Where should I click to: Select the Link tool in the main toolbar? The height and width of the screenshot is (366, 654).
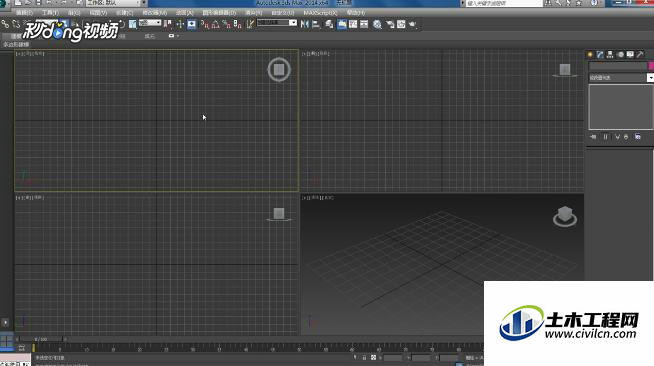5,24
